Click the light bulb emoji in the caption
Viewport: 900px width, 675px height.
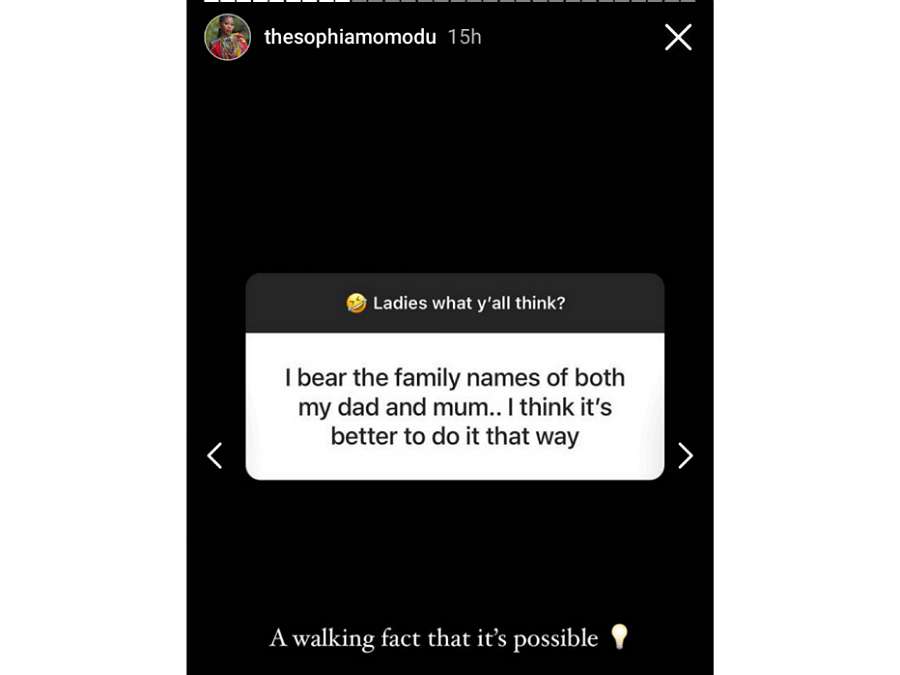tap(619, 637)
